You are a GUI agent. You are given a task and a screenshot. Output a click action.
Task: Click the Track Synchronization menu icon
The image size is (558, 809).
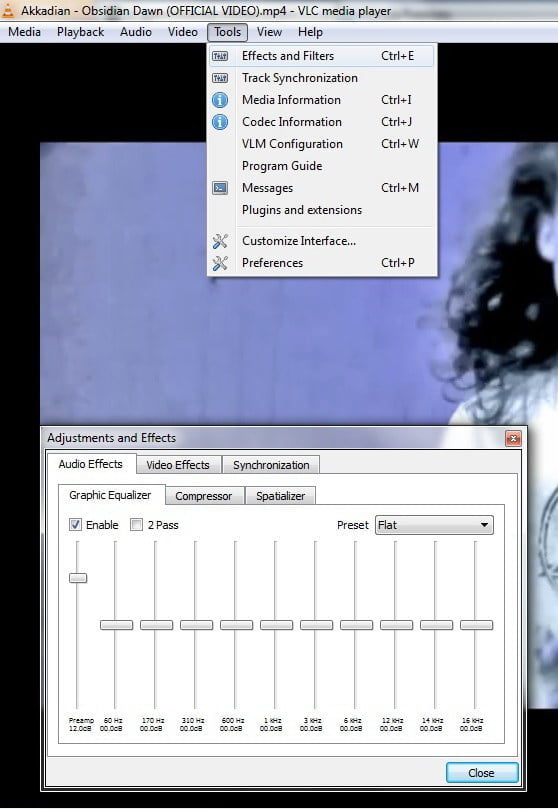(220, 78)
